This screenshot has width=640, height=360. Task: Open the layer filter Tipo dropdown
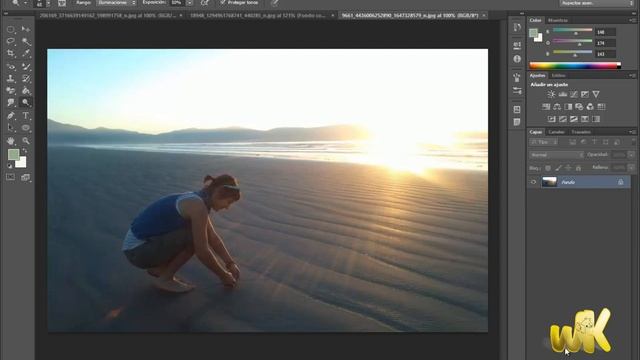(x=544, y=142)
